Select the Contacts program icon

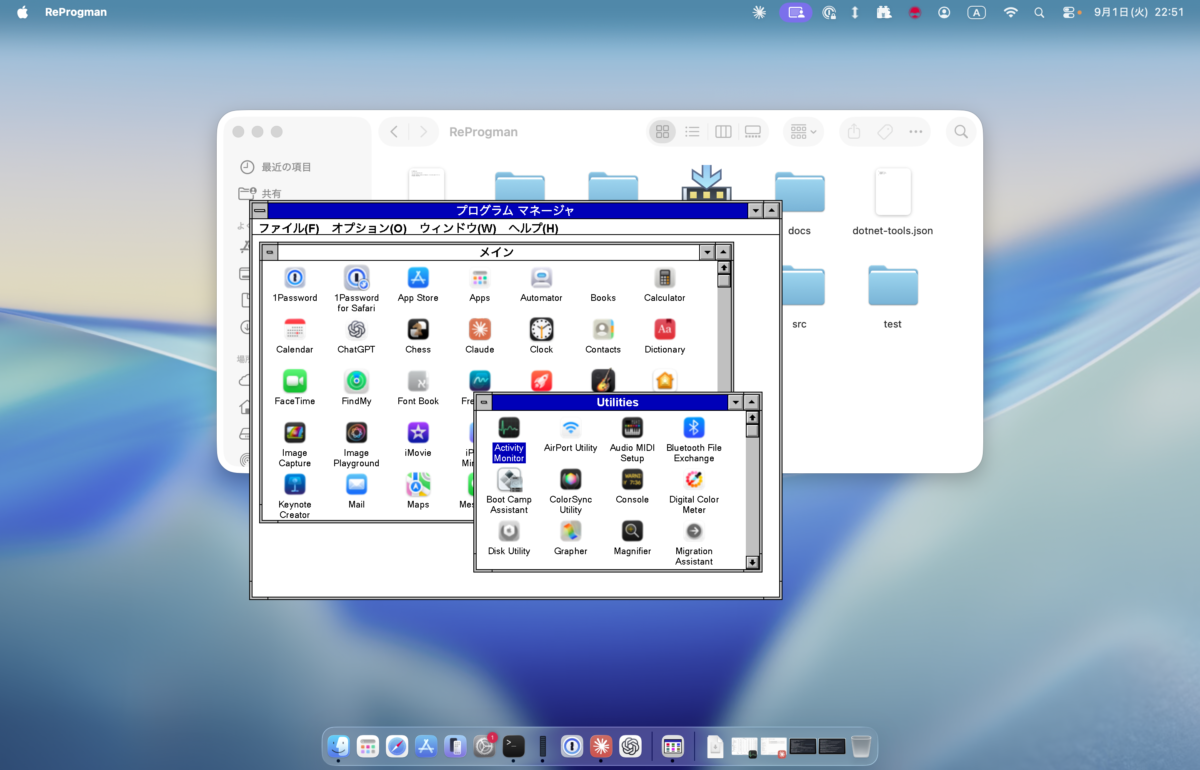603,330
